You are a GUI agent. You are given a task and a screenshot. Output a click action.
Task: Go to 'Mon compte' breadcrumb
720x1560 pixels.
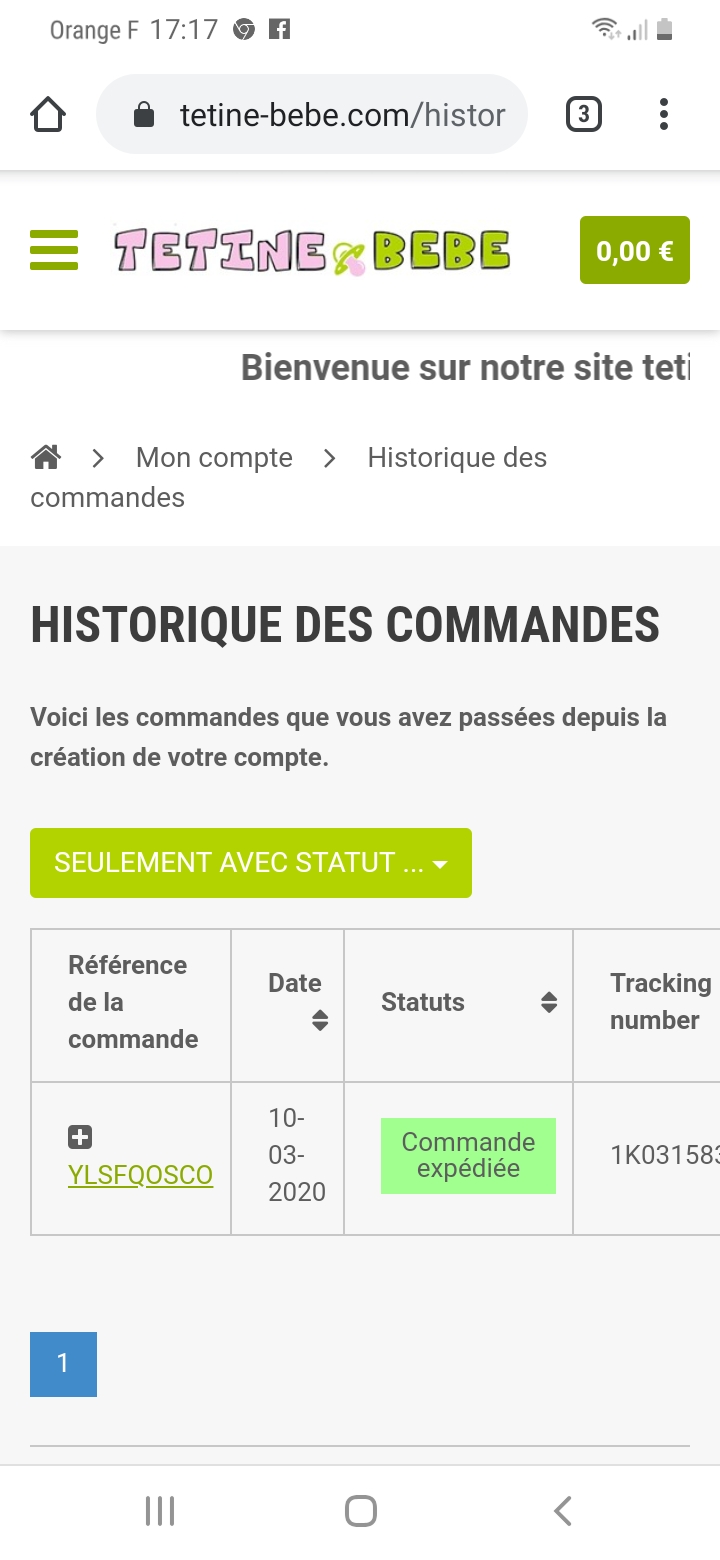[214, 458]
